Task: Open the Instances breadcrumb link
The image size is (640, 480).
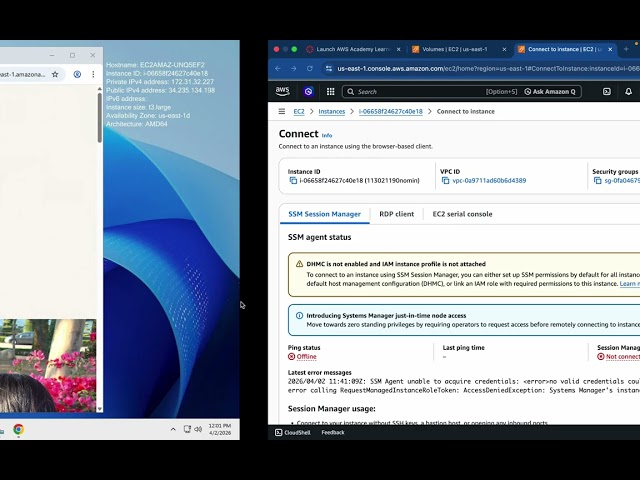Action: click(331, 111)
